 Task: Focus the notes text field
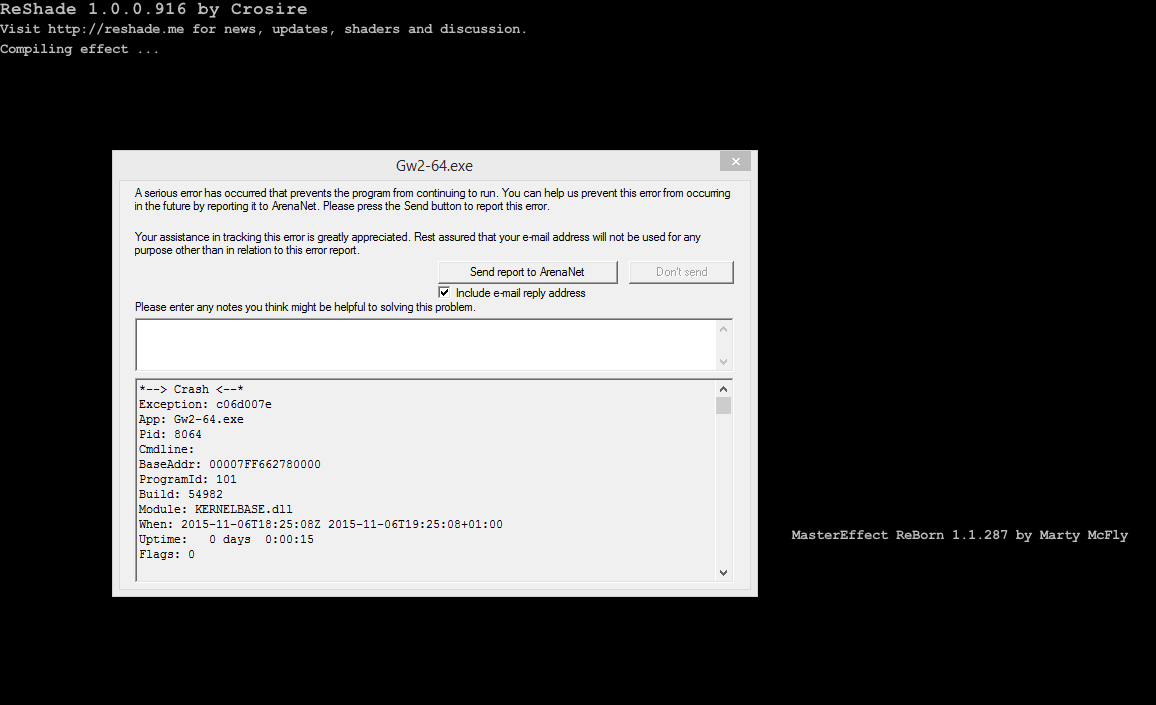pos(426,344)
